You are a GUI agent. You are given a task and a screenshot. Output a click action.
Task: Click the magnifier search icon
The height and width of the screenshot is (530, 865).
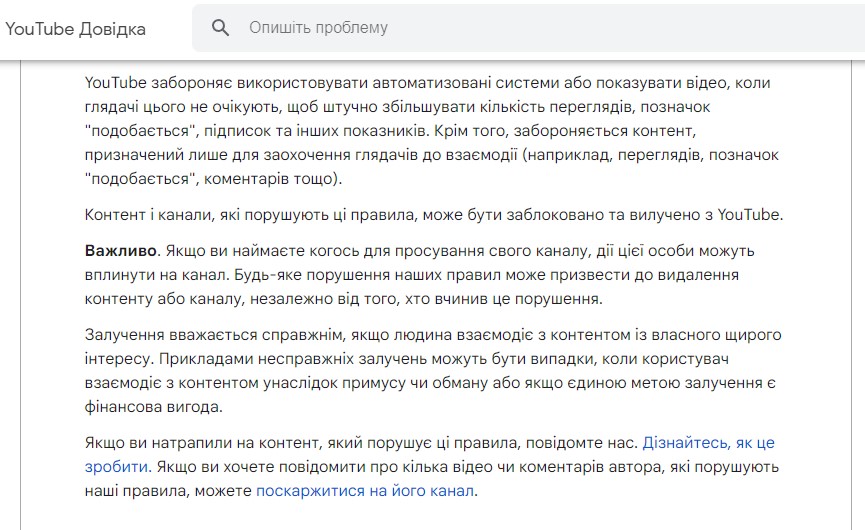pos(220,27)
